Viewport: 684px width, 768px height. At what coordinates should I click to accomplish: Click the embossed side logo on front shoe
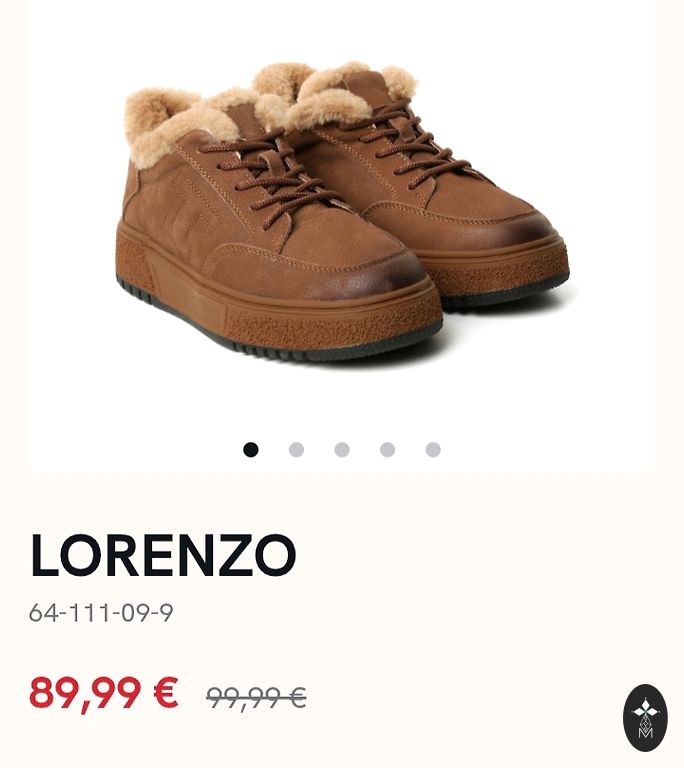tap(189, 211)
